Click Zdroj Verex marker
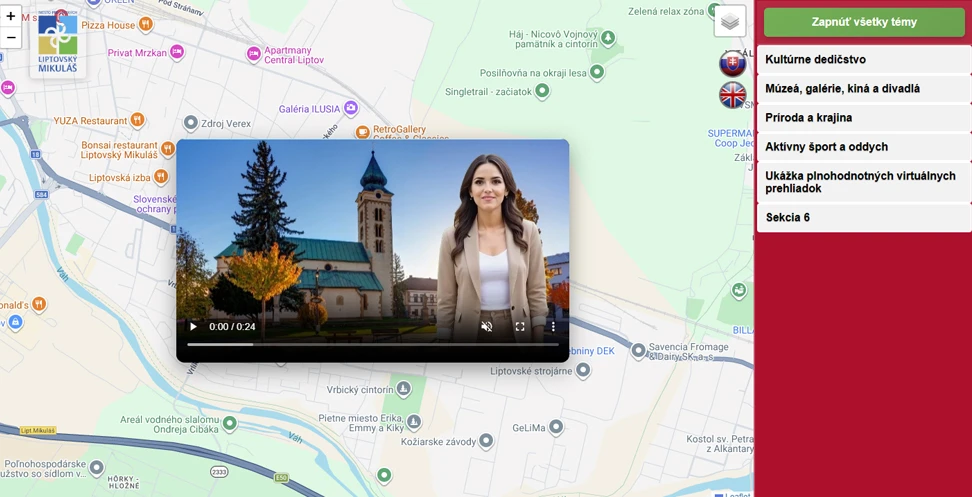 191,123
